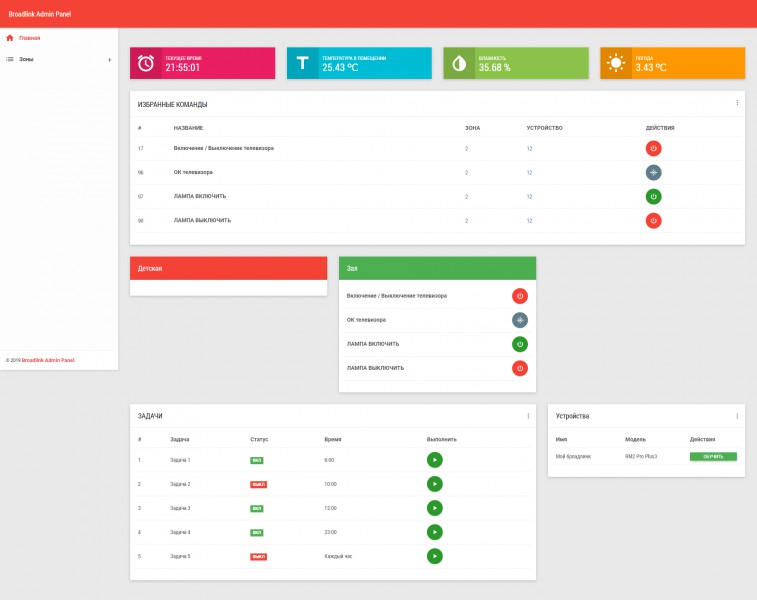
Task: Click 'УСТРОЙСТВО' column header
Action: click(x=544, y=128)
